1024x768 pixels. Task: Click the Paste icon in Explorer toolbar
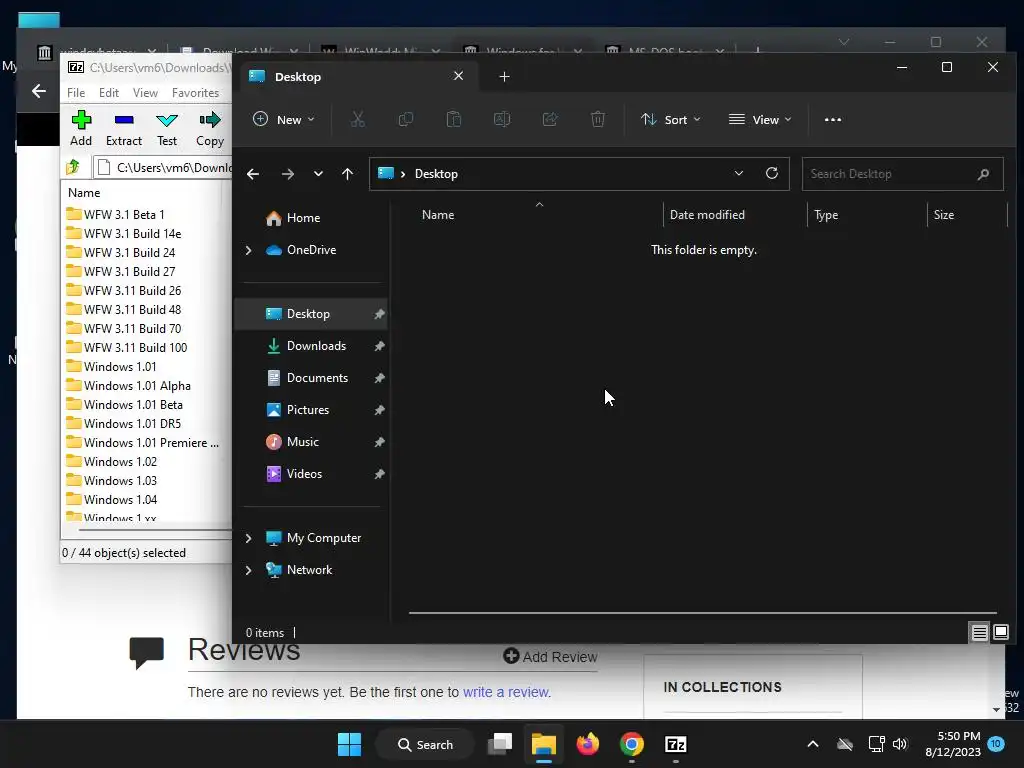[x=454, y=120]
